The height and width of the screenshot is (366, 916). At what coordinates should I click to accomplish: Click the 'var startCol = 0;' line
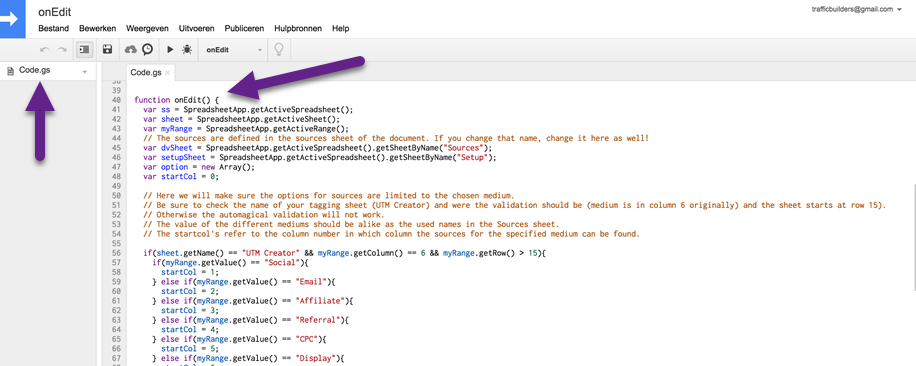click(181, 177)
